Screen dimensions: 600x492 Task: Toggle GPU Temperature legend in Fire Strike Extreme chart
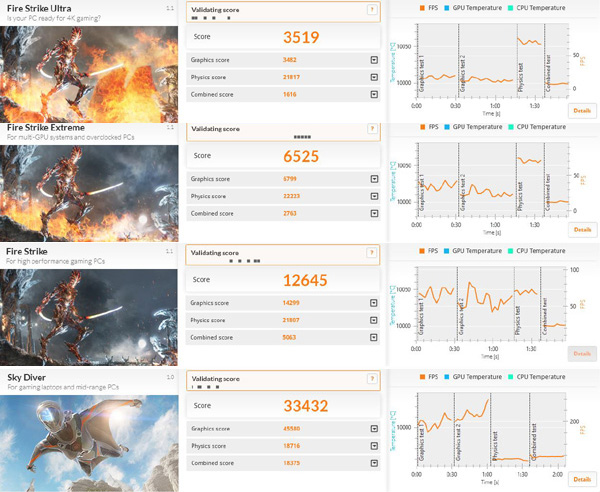pyautogui.click(x=473, y=127)
